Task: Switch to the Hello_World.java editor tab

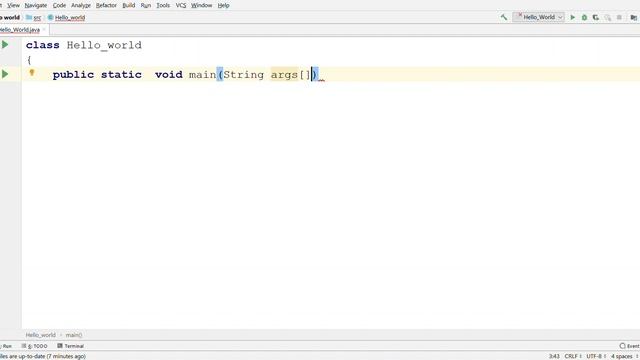Action: 20,30
